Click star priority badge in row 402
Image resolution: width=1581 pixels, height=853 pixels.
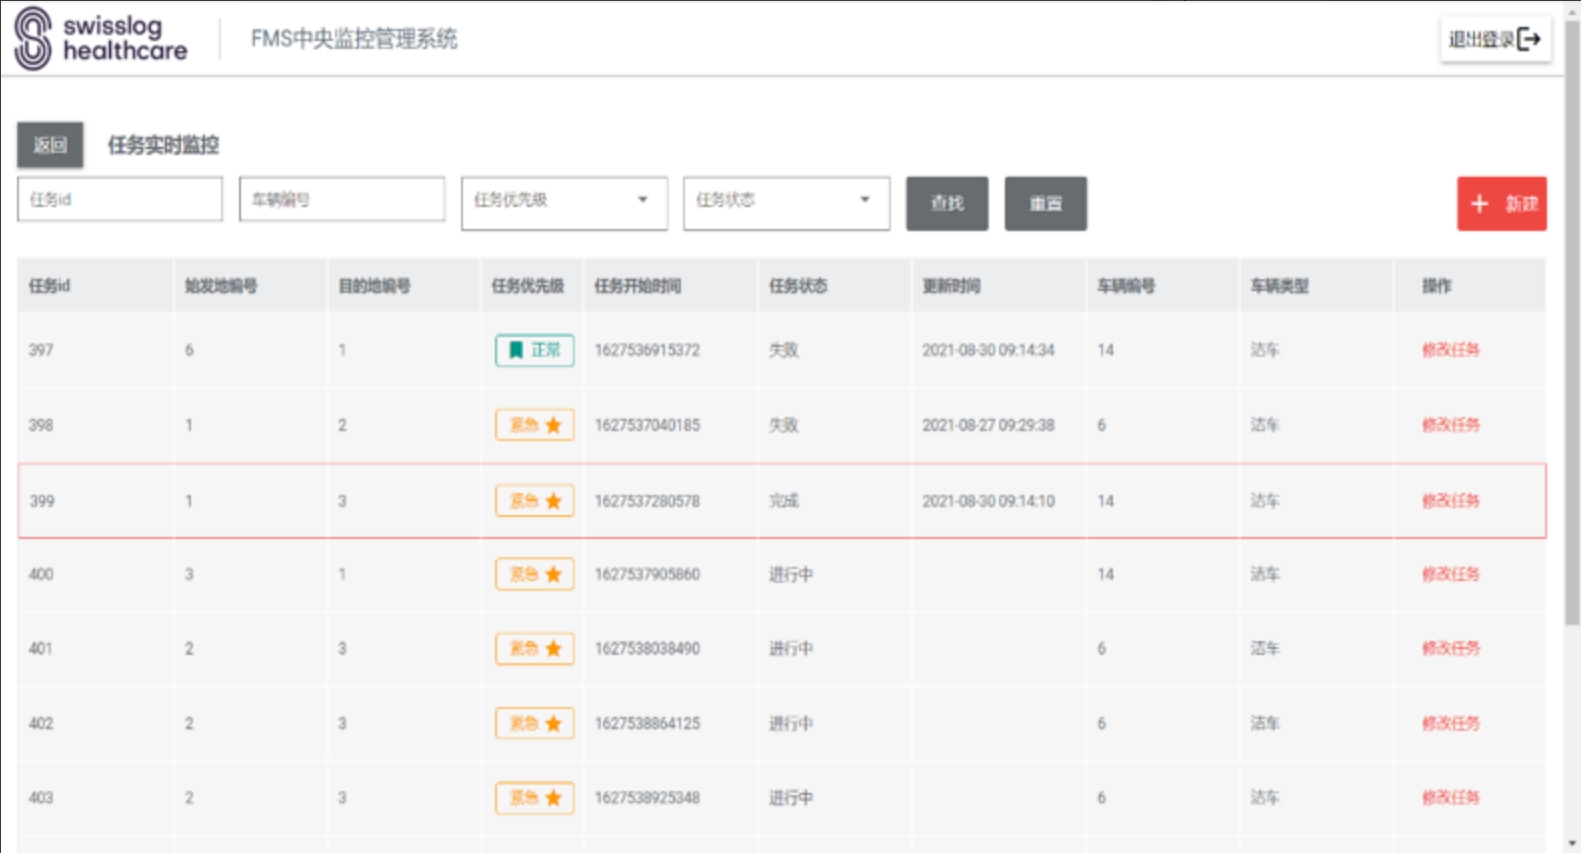(534, 723)
